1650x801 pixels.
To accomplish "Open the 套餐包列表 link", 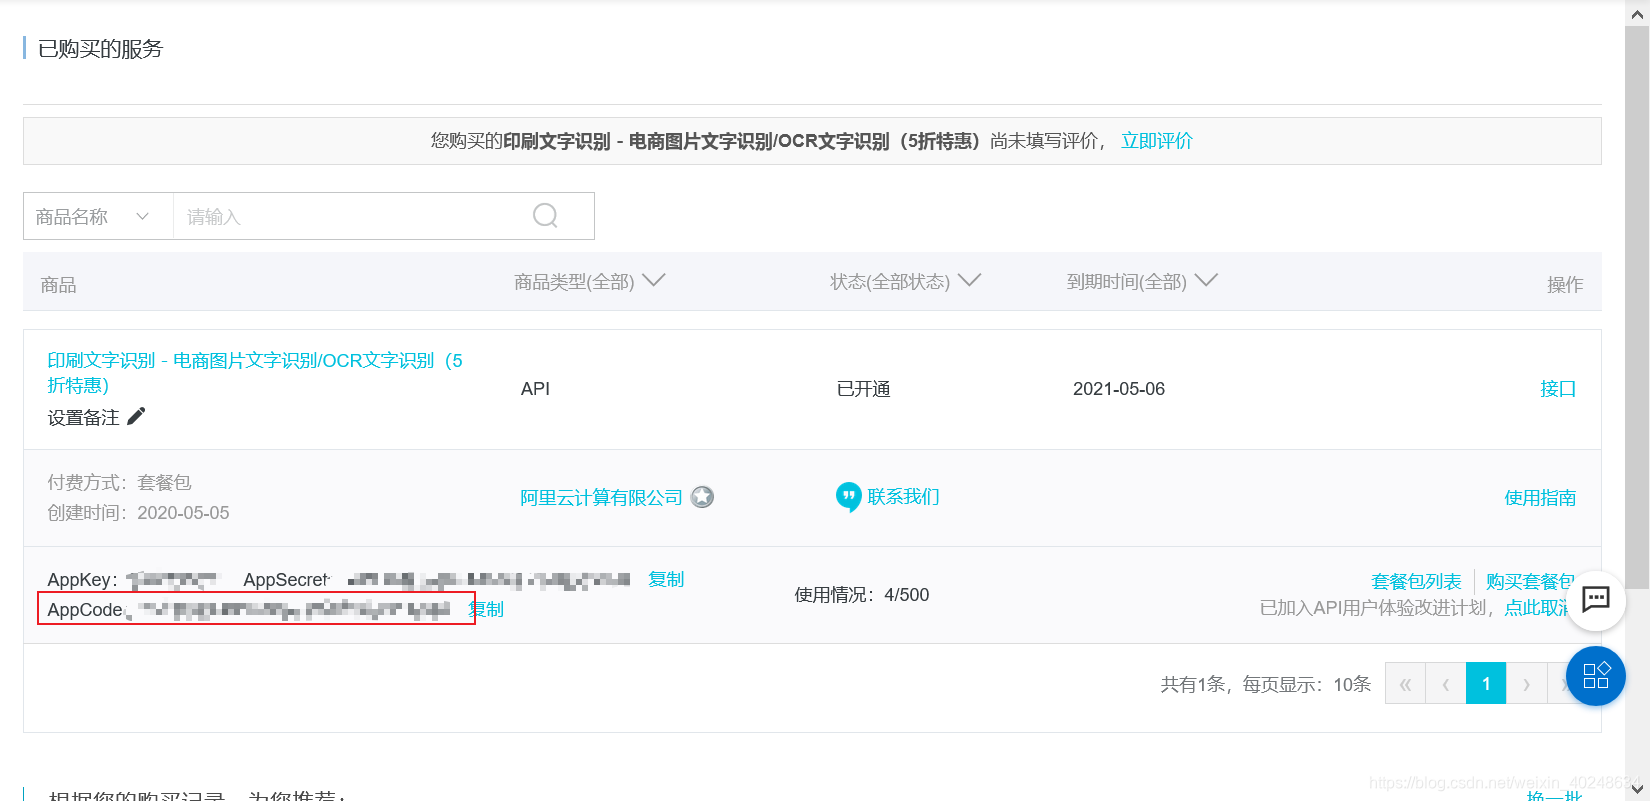I will tap(1416, 581).
